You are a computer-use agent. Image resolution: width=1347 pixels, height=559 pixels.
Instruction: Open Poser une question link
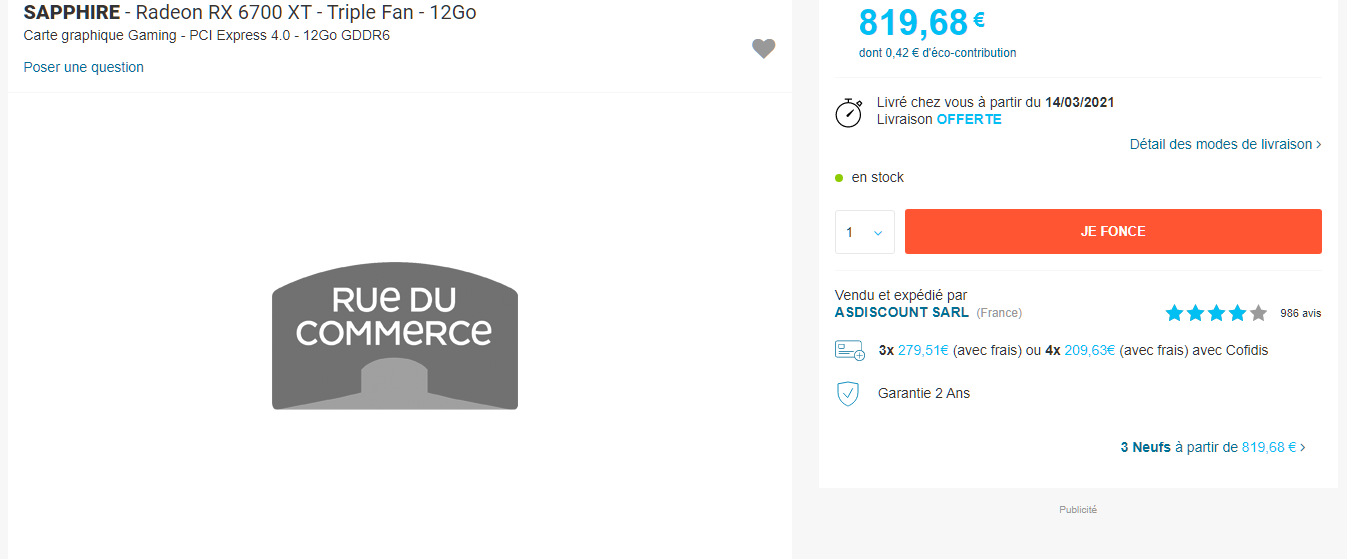[x=84, y=67]
